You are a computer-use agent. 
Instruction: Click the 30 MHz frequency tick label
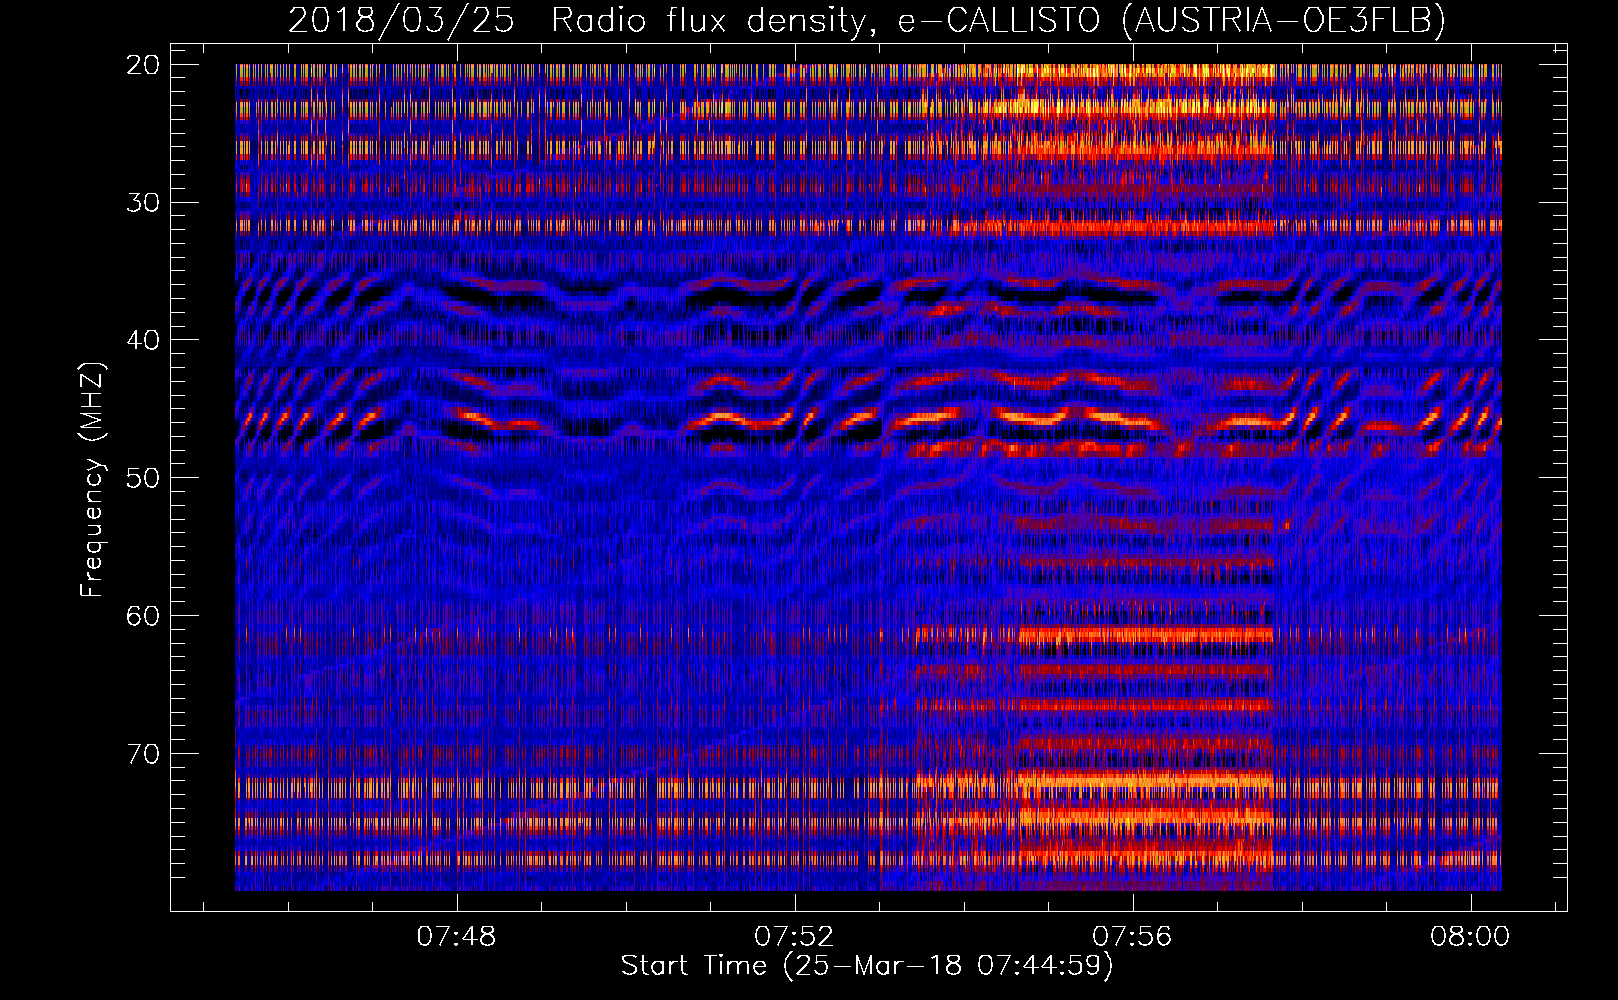point(143,202)
